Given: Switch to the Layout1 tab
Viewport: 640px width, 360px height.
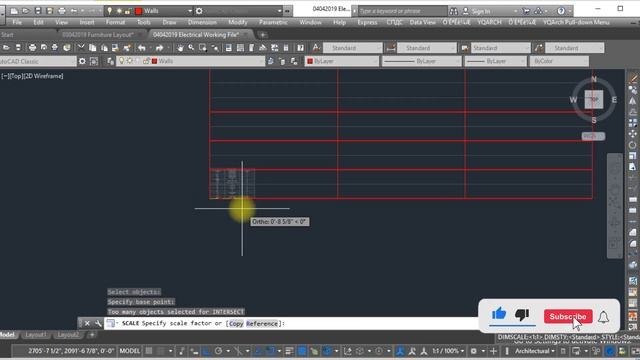Looking at the screenshot, I should click(x=36, y=335).
